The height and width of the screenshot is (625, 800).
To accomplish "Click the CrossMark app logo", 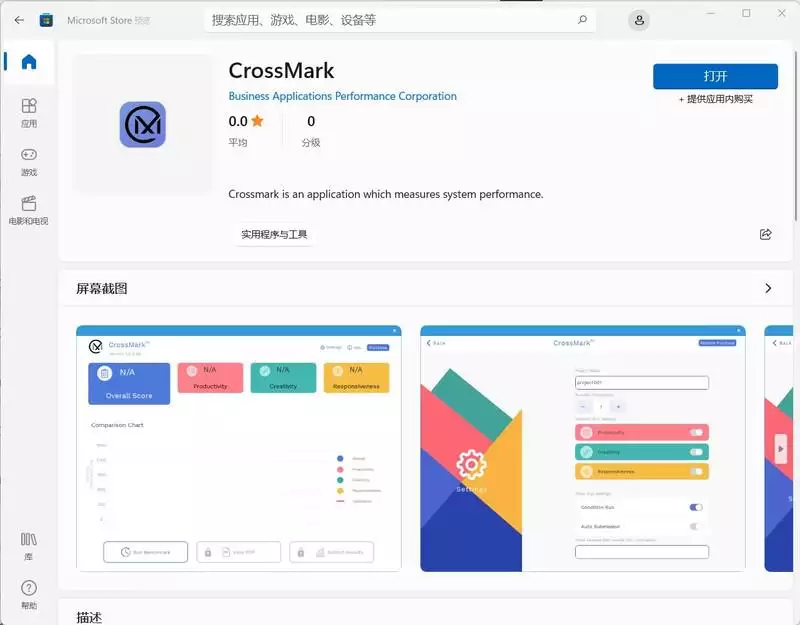I will (x=143, y=124).
